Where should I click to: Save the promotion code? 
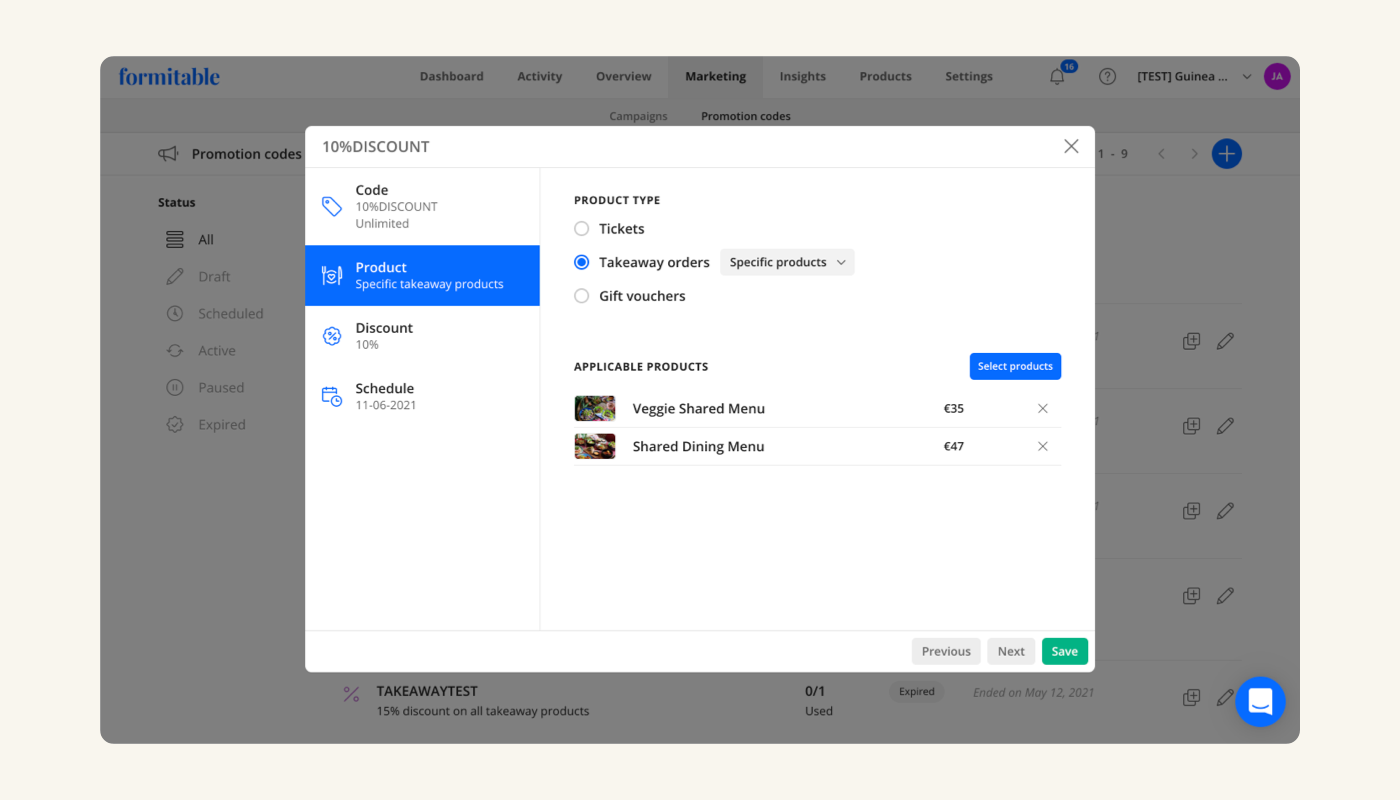1064,652
